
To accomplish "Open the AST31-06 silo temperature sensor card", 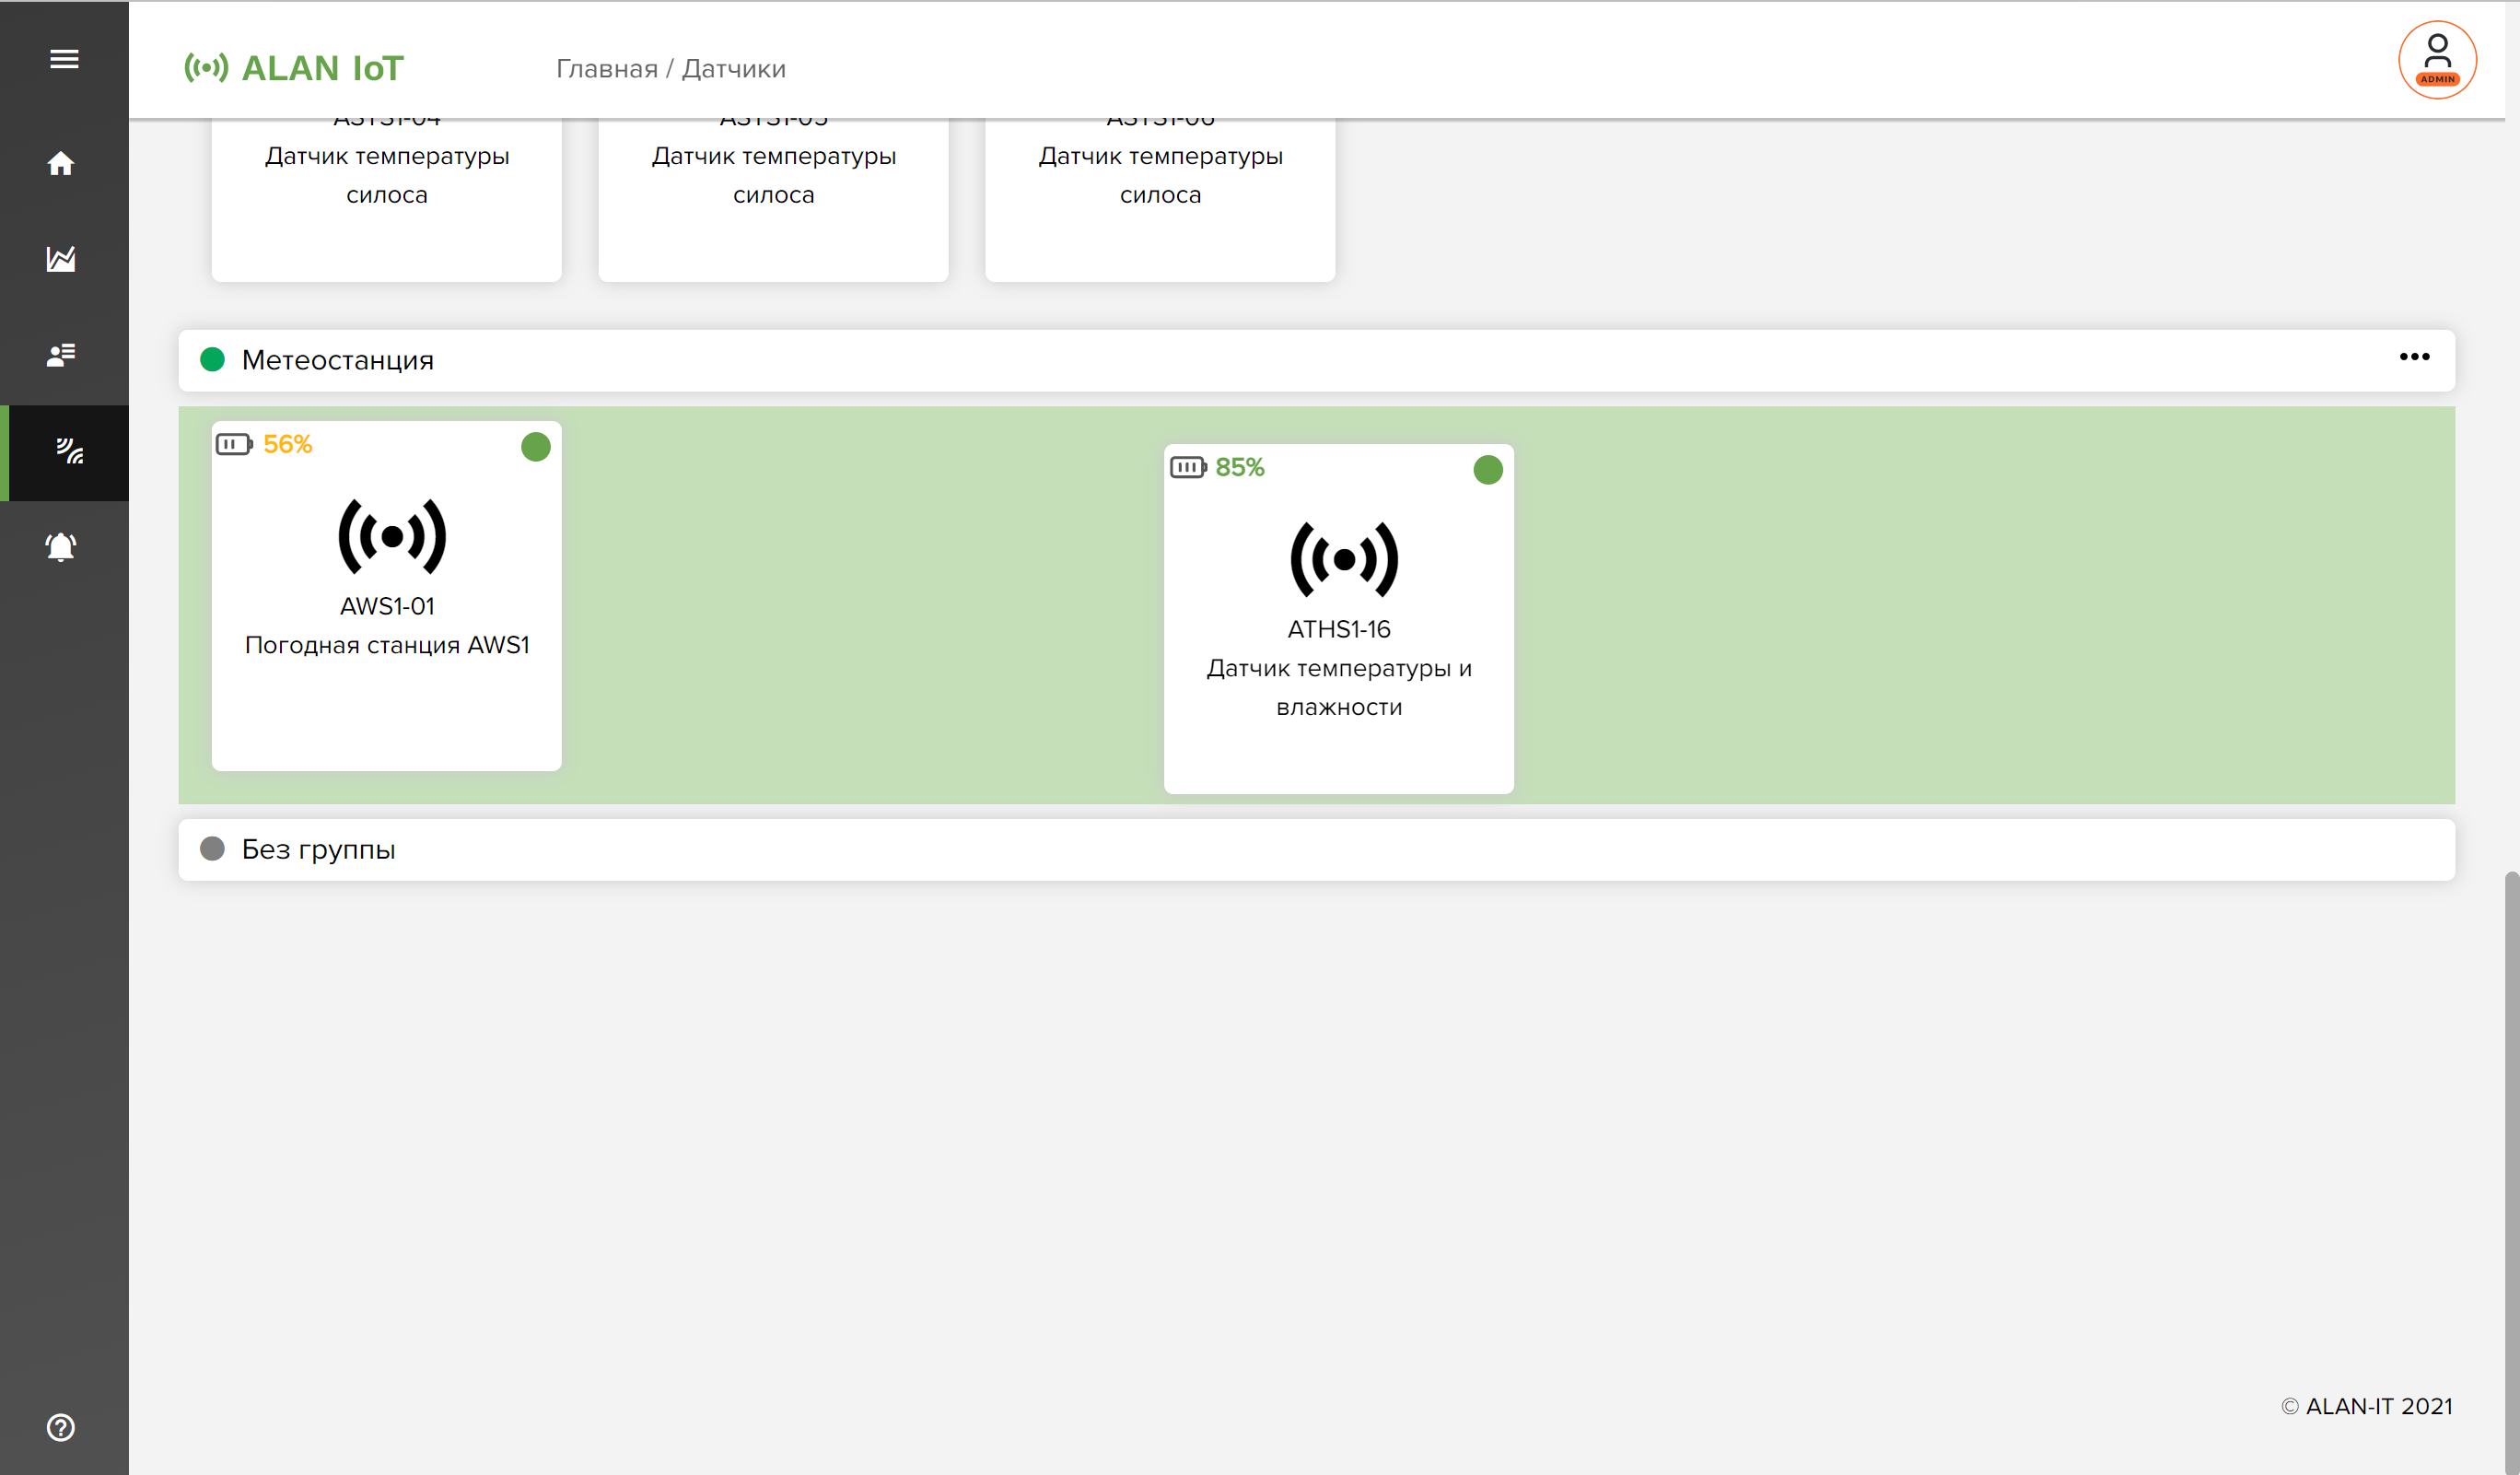I will 1160,200.
